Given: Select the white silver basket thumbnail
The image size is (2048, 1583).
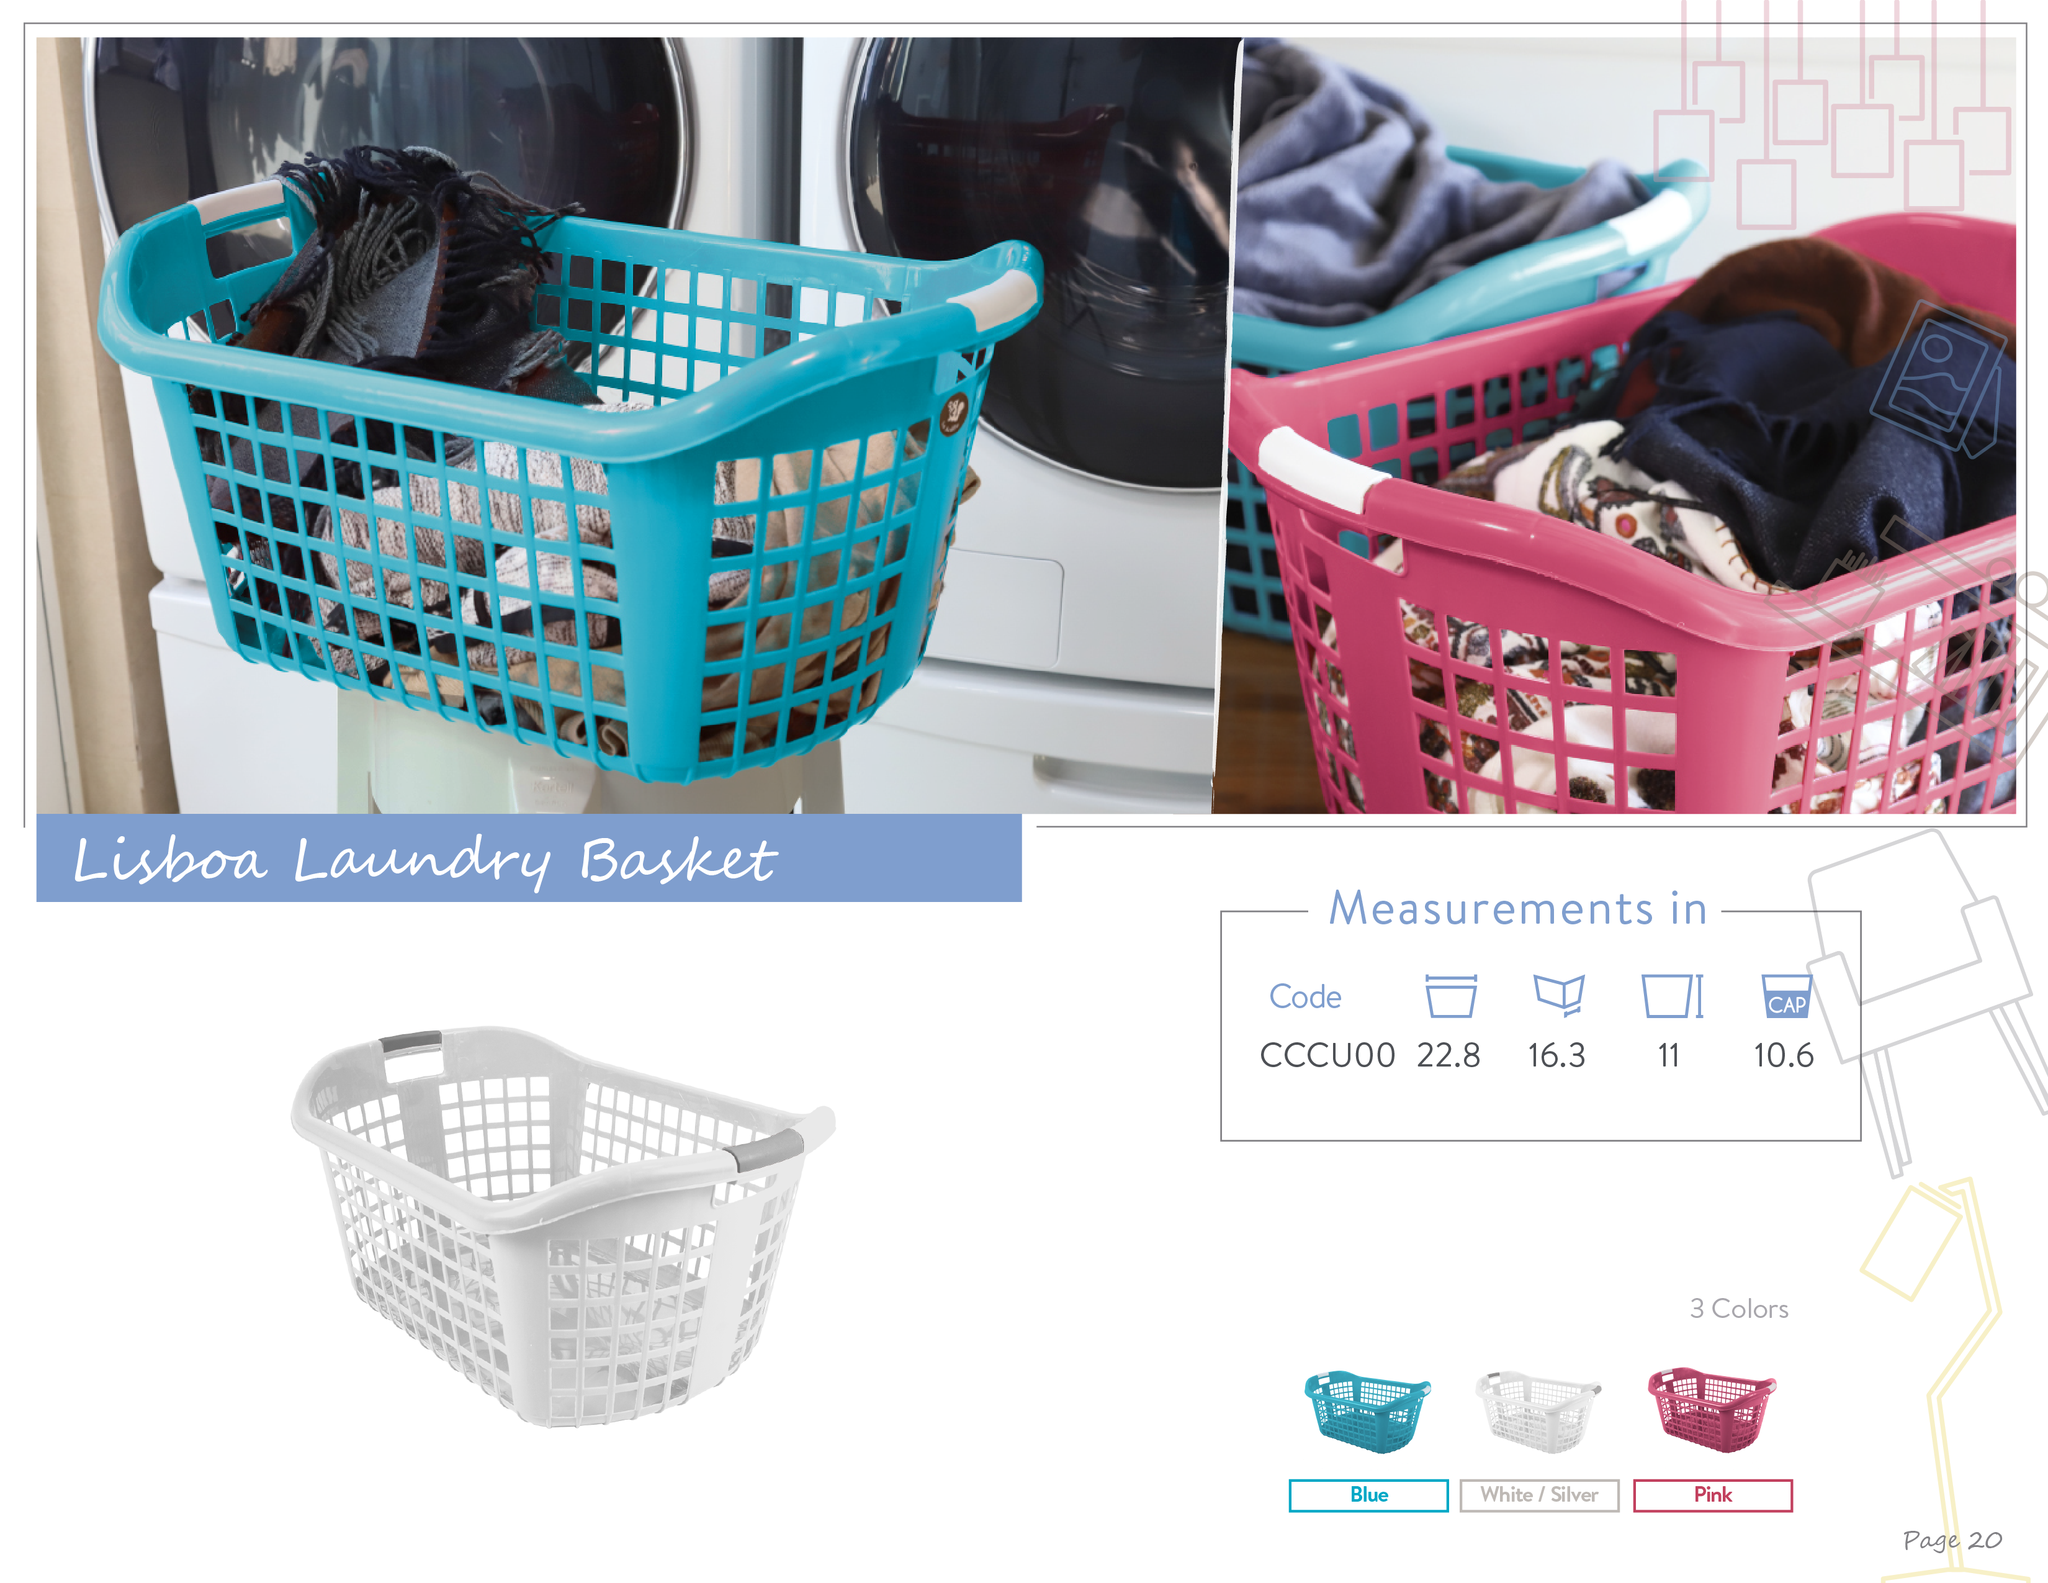Looking at the screenshot, I should [x=1537, y=1412].
